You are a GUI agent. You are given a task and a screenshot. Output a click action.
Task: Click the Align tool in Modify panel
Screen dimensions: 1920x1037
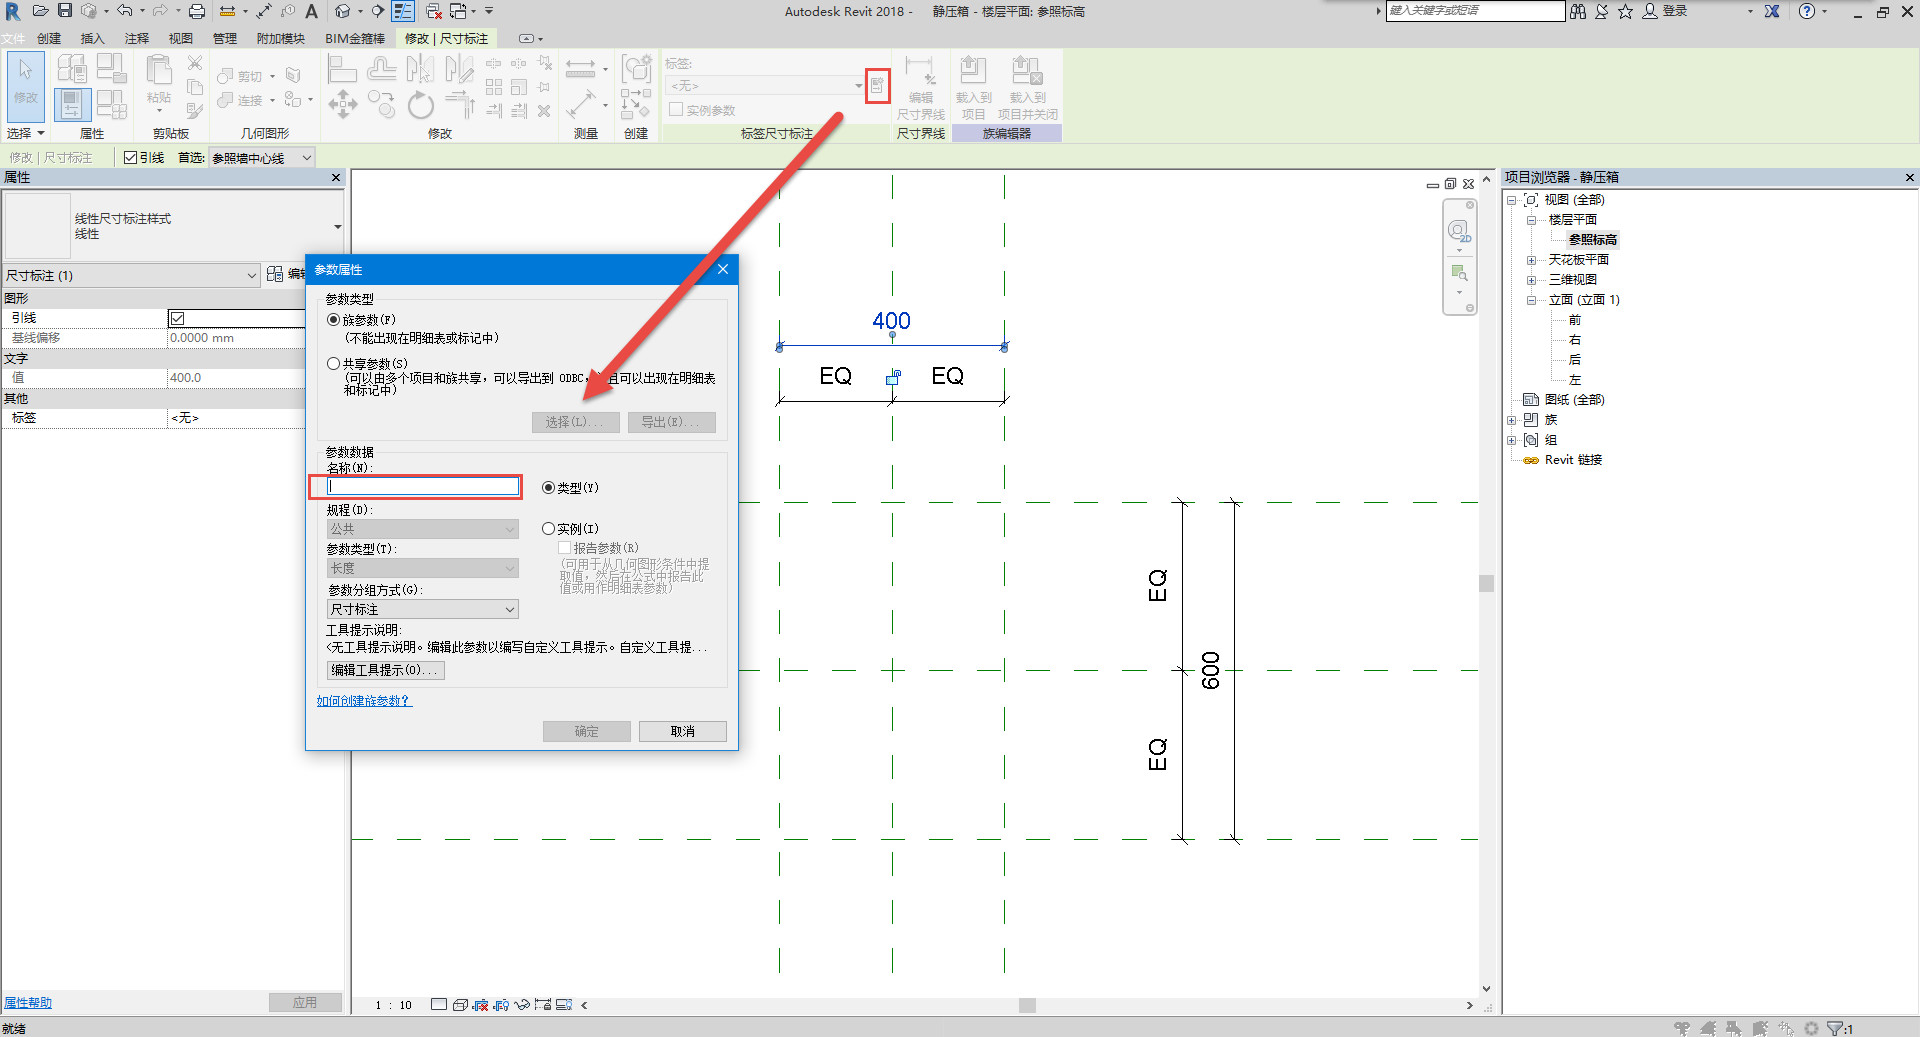[342, 68]
